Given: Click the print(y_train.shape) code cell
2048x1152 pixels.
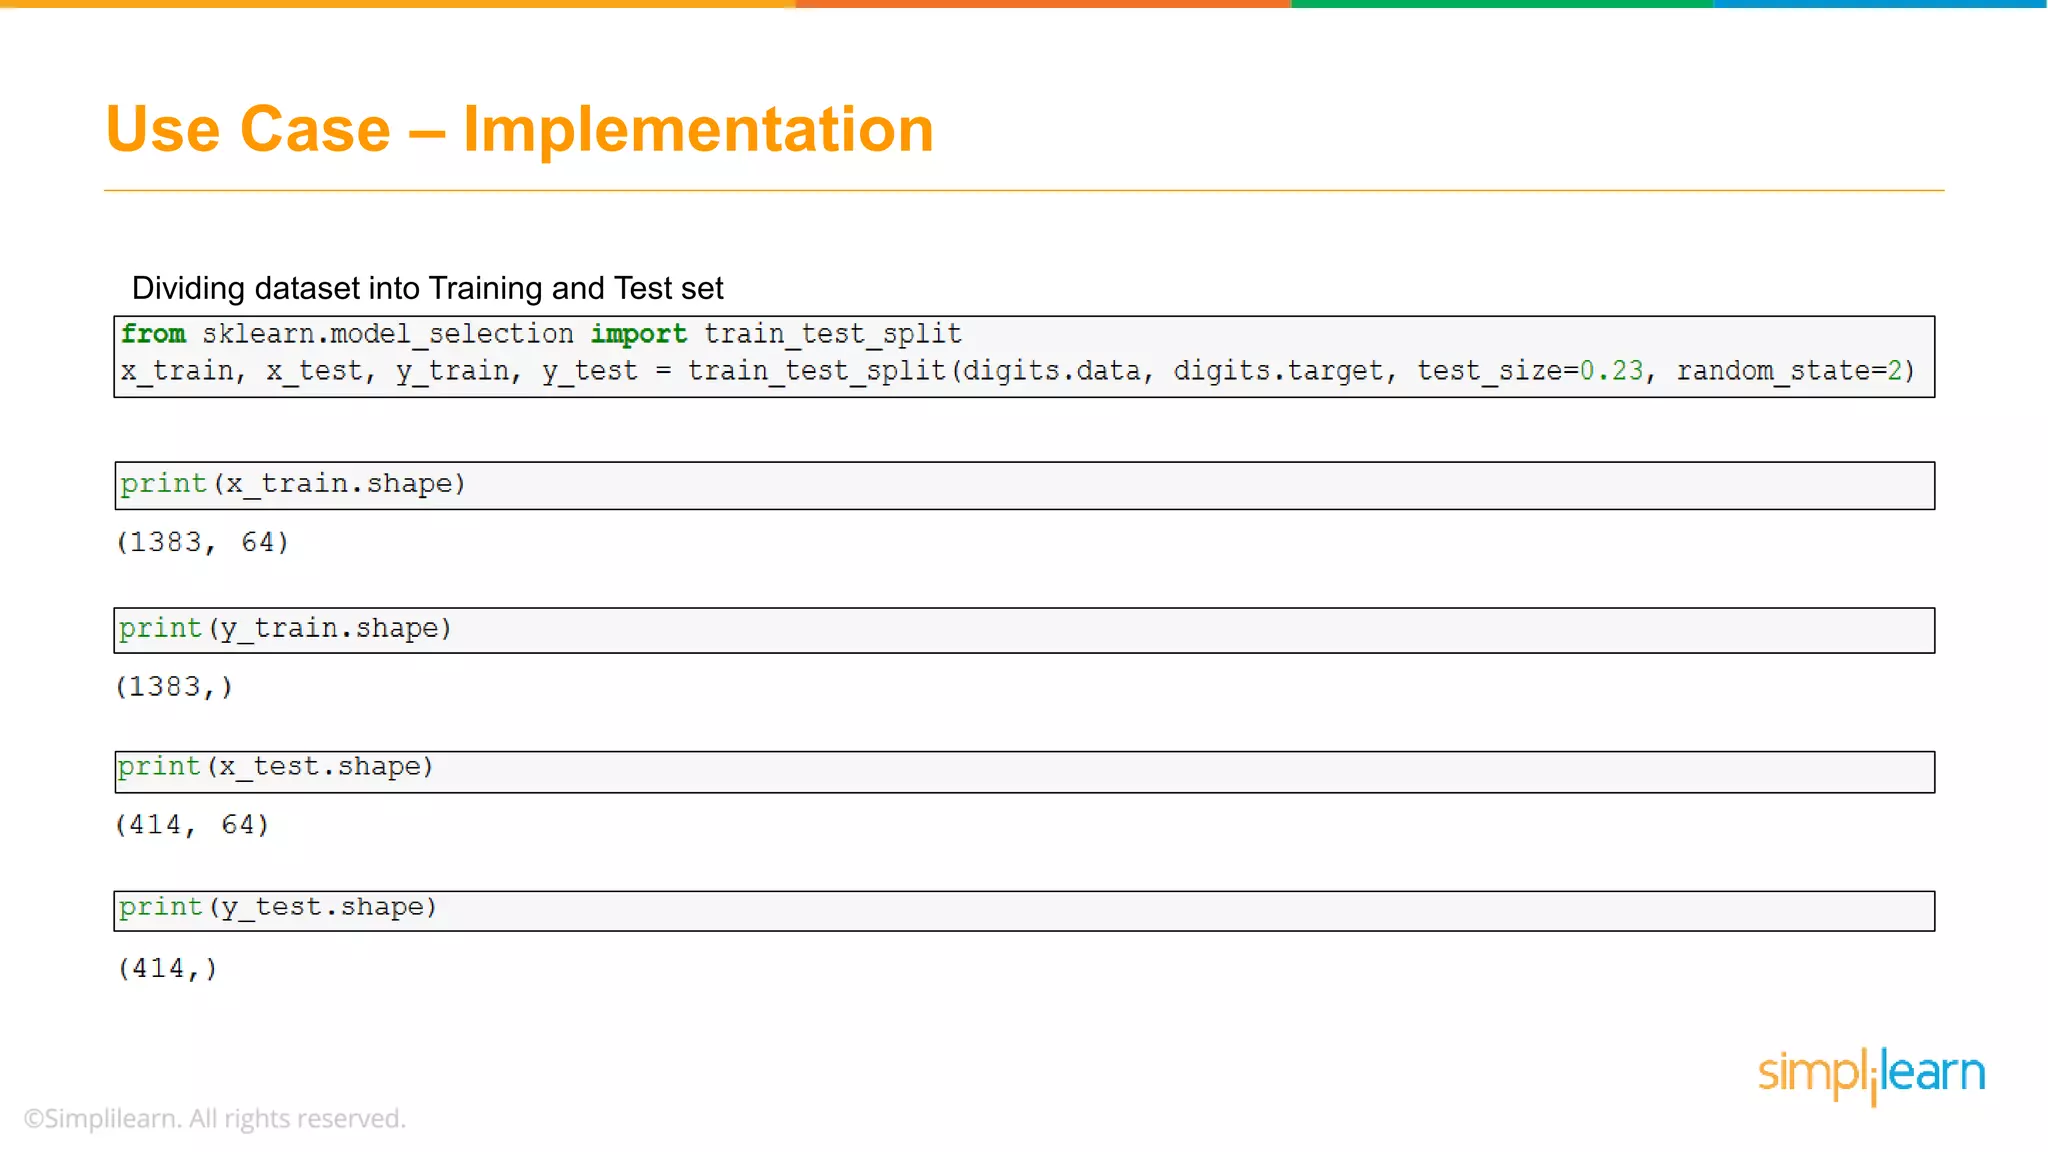Looking at the screenshot, I should click(1024, 630).
